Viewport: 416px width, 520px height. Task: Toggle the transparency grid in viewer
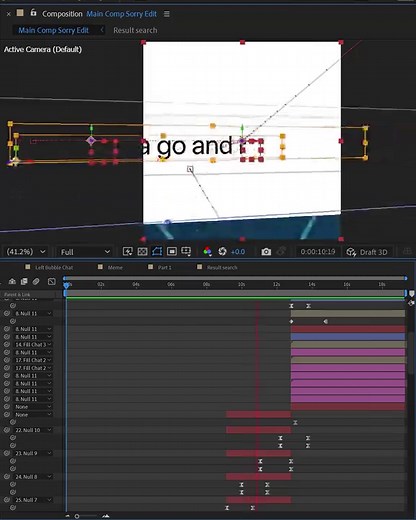coord(142,251)
